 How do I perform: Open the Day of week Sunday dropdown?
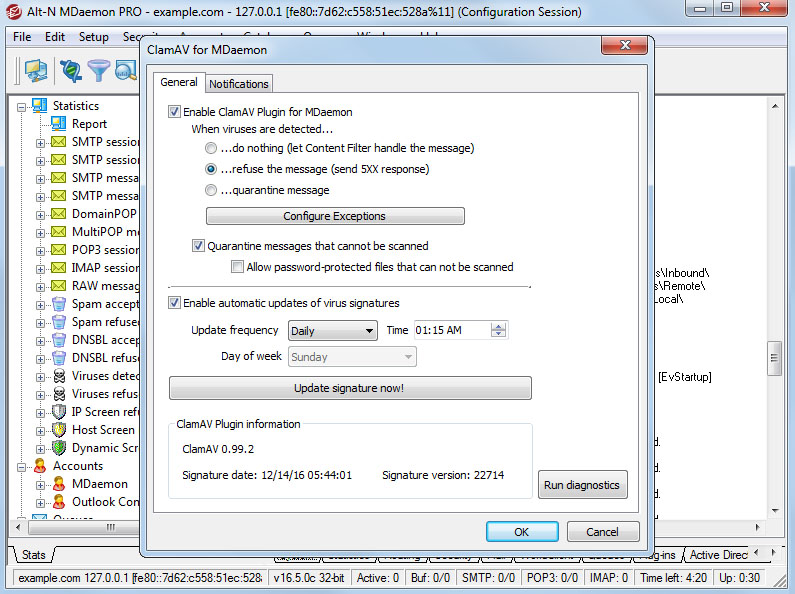352,357
